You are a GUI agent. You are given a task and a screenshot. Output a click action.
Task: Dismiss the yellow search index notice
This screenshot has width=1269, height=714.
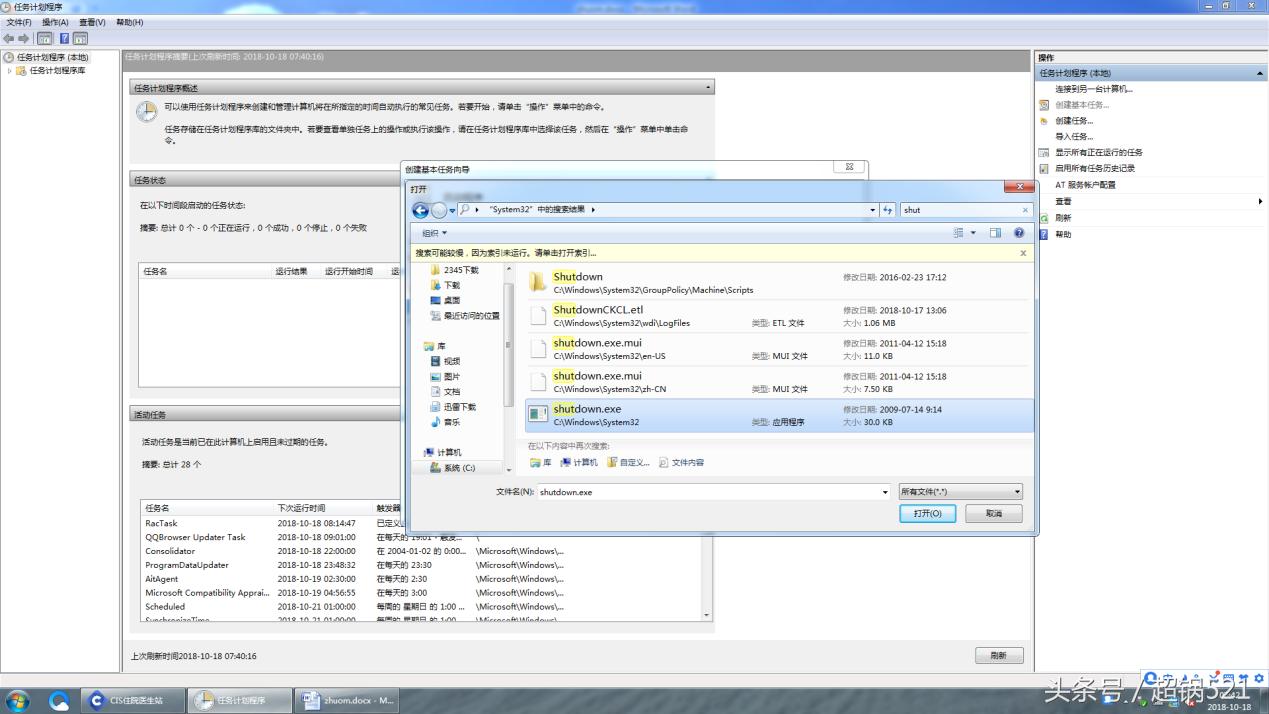pyautogui.click(x=1022, y=253)
